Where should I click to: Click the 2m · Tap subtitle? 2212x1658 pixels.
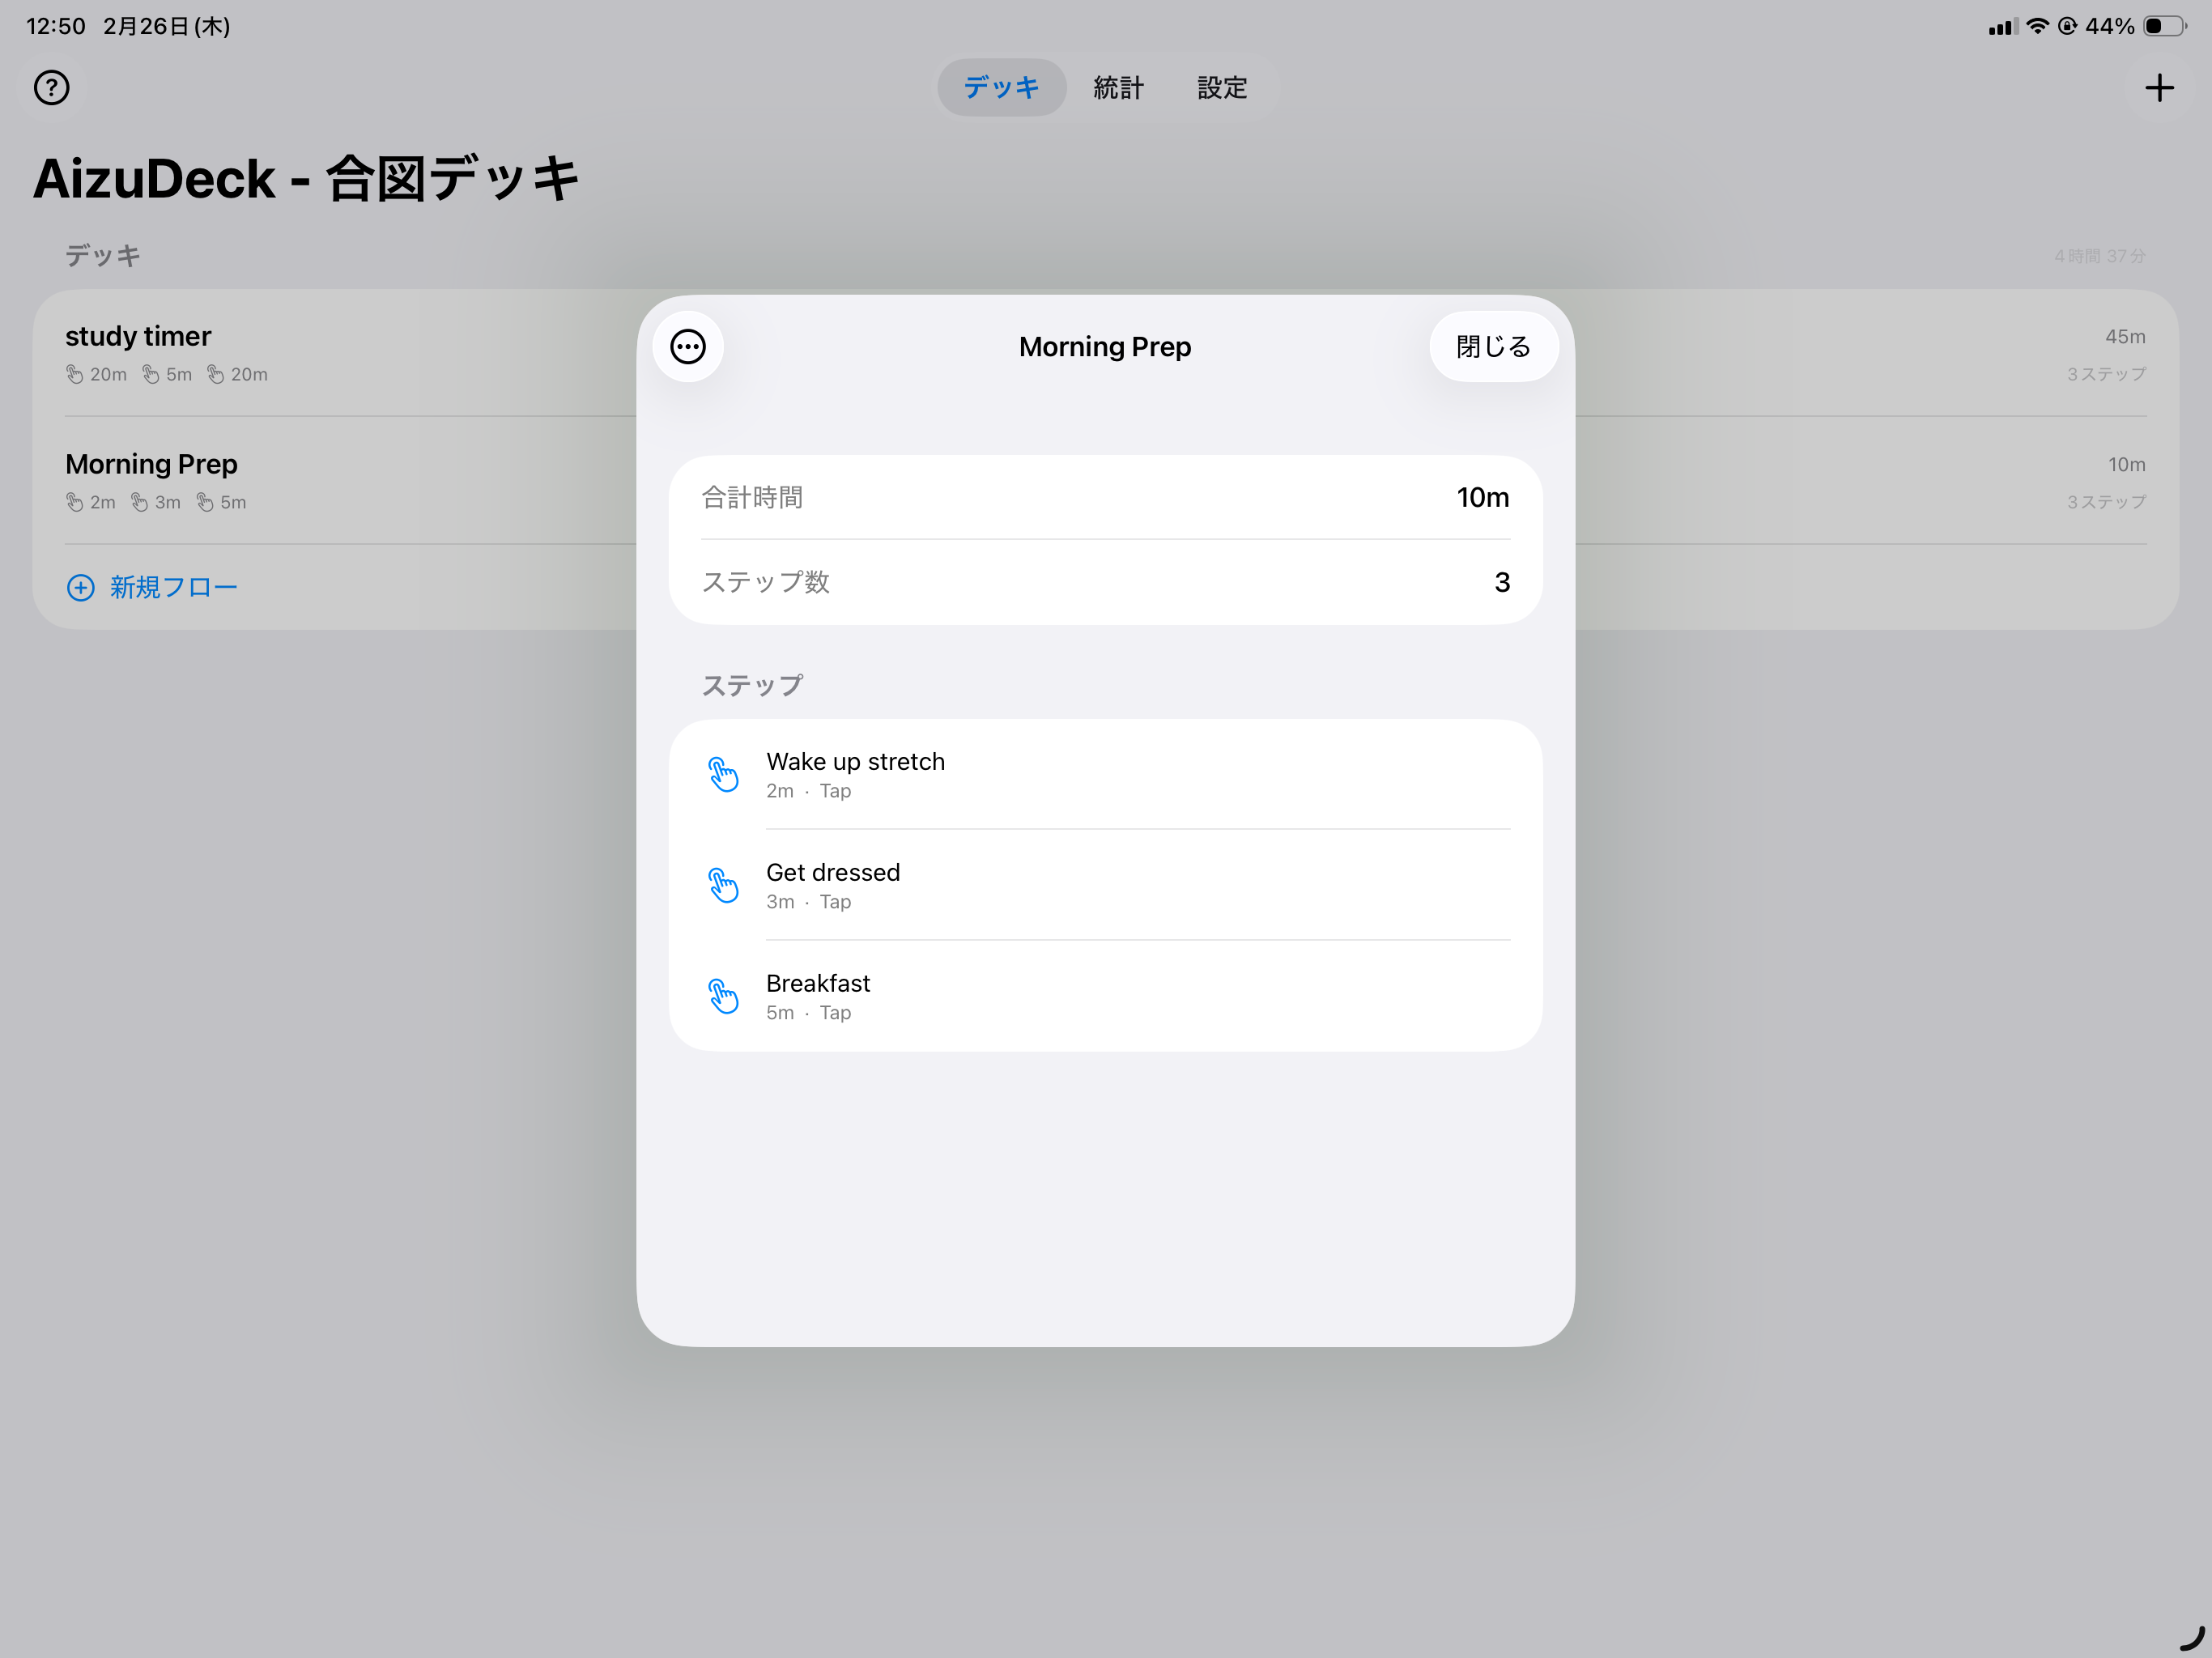coord(808,791)
